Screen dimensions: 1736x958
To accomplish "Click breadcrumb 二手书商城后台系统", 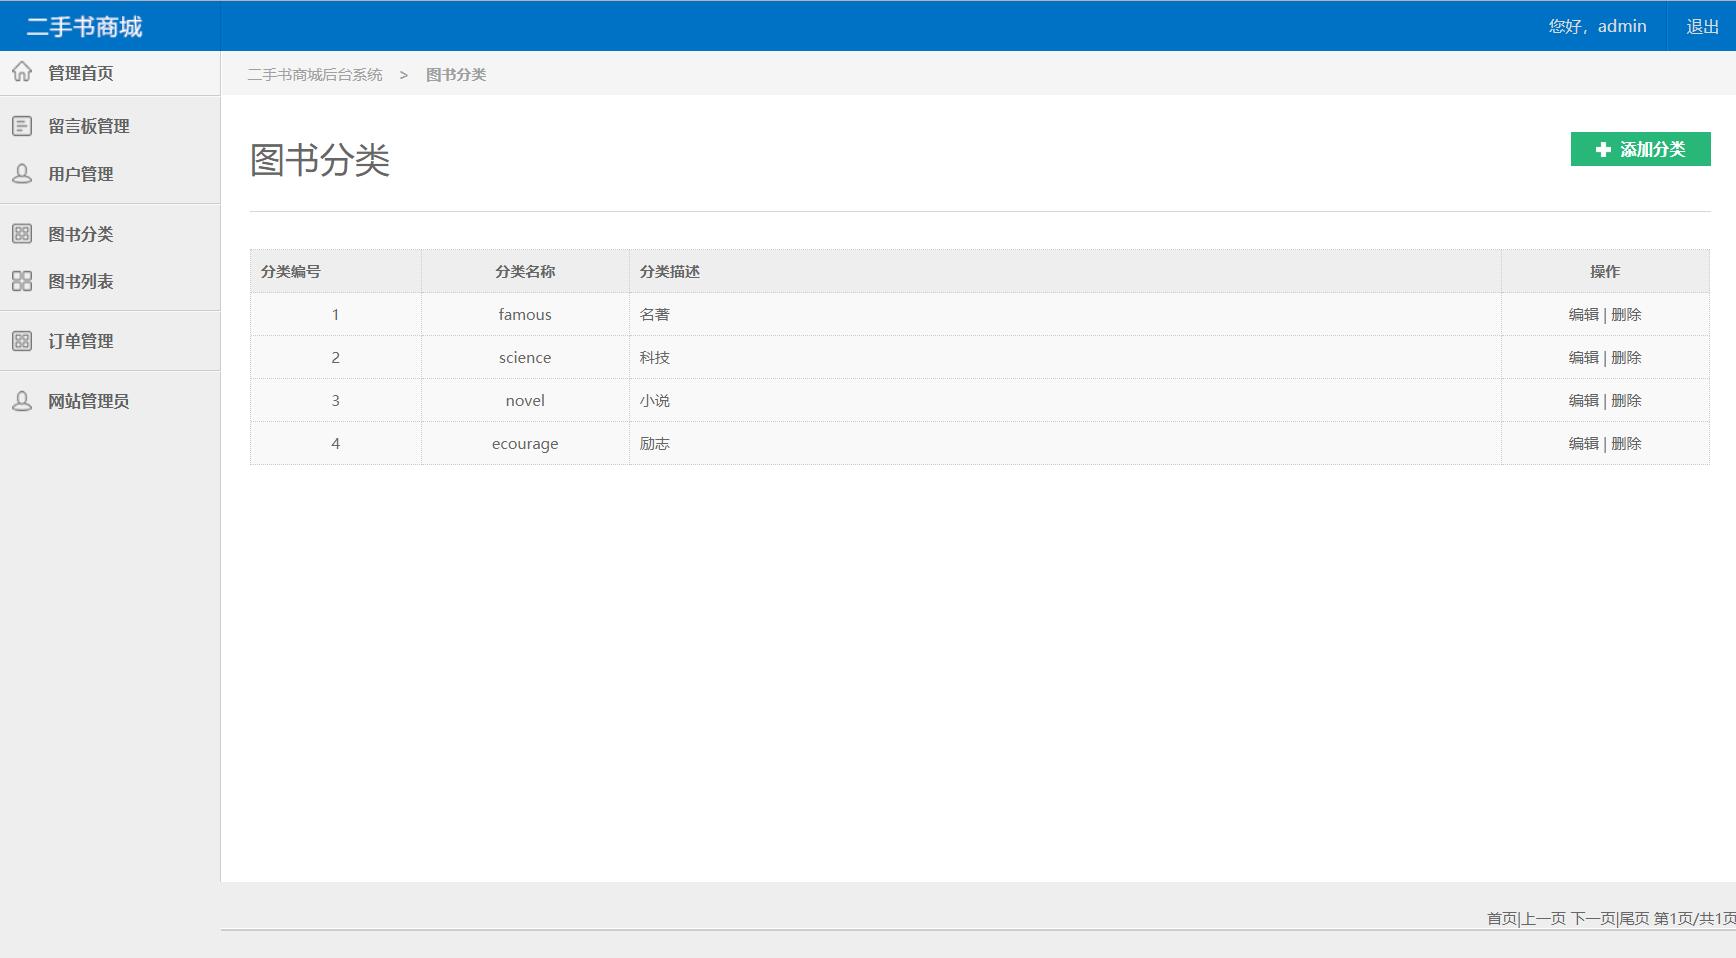I will 315,74.
